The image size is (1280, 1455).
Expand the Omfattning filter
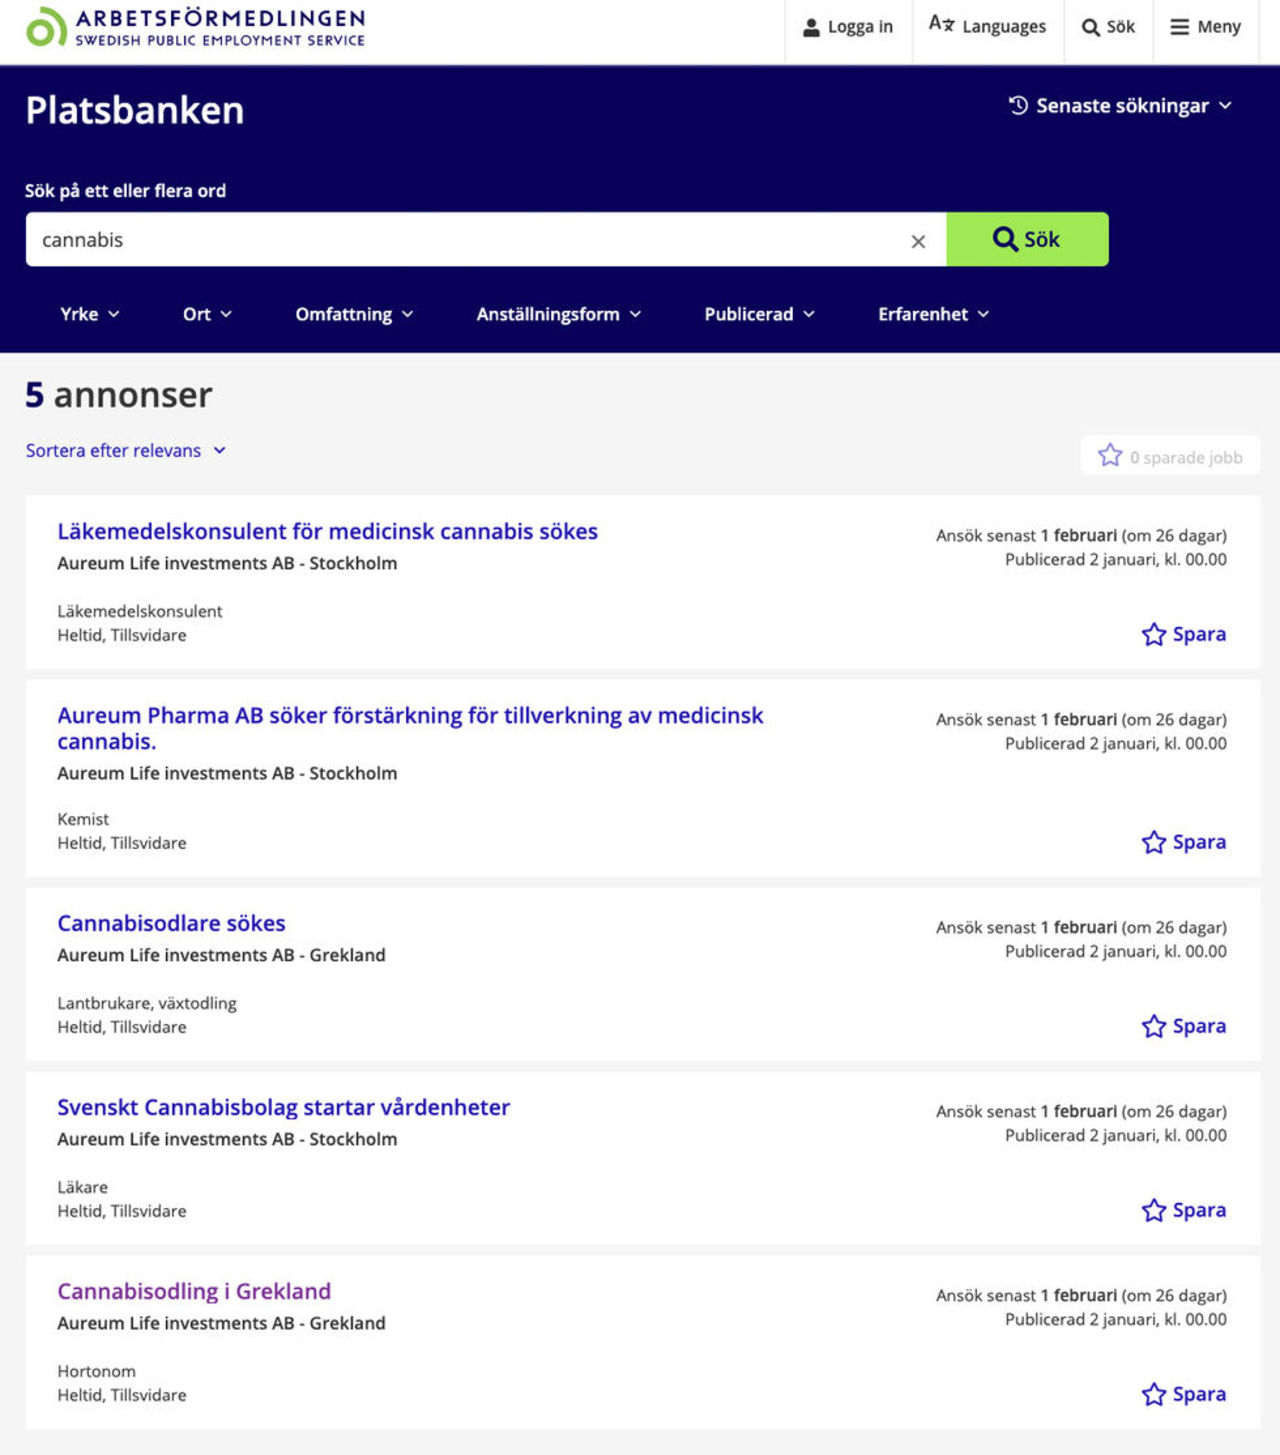coord(354,314)
